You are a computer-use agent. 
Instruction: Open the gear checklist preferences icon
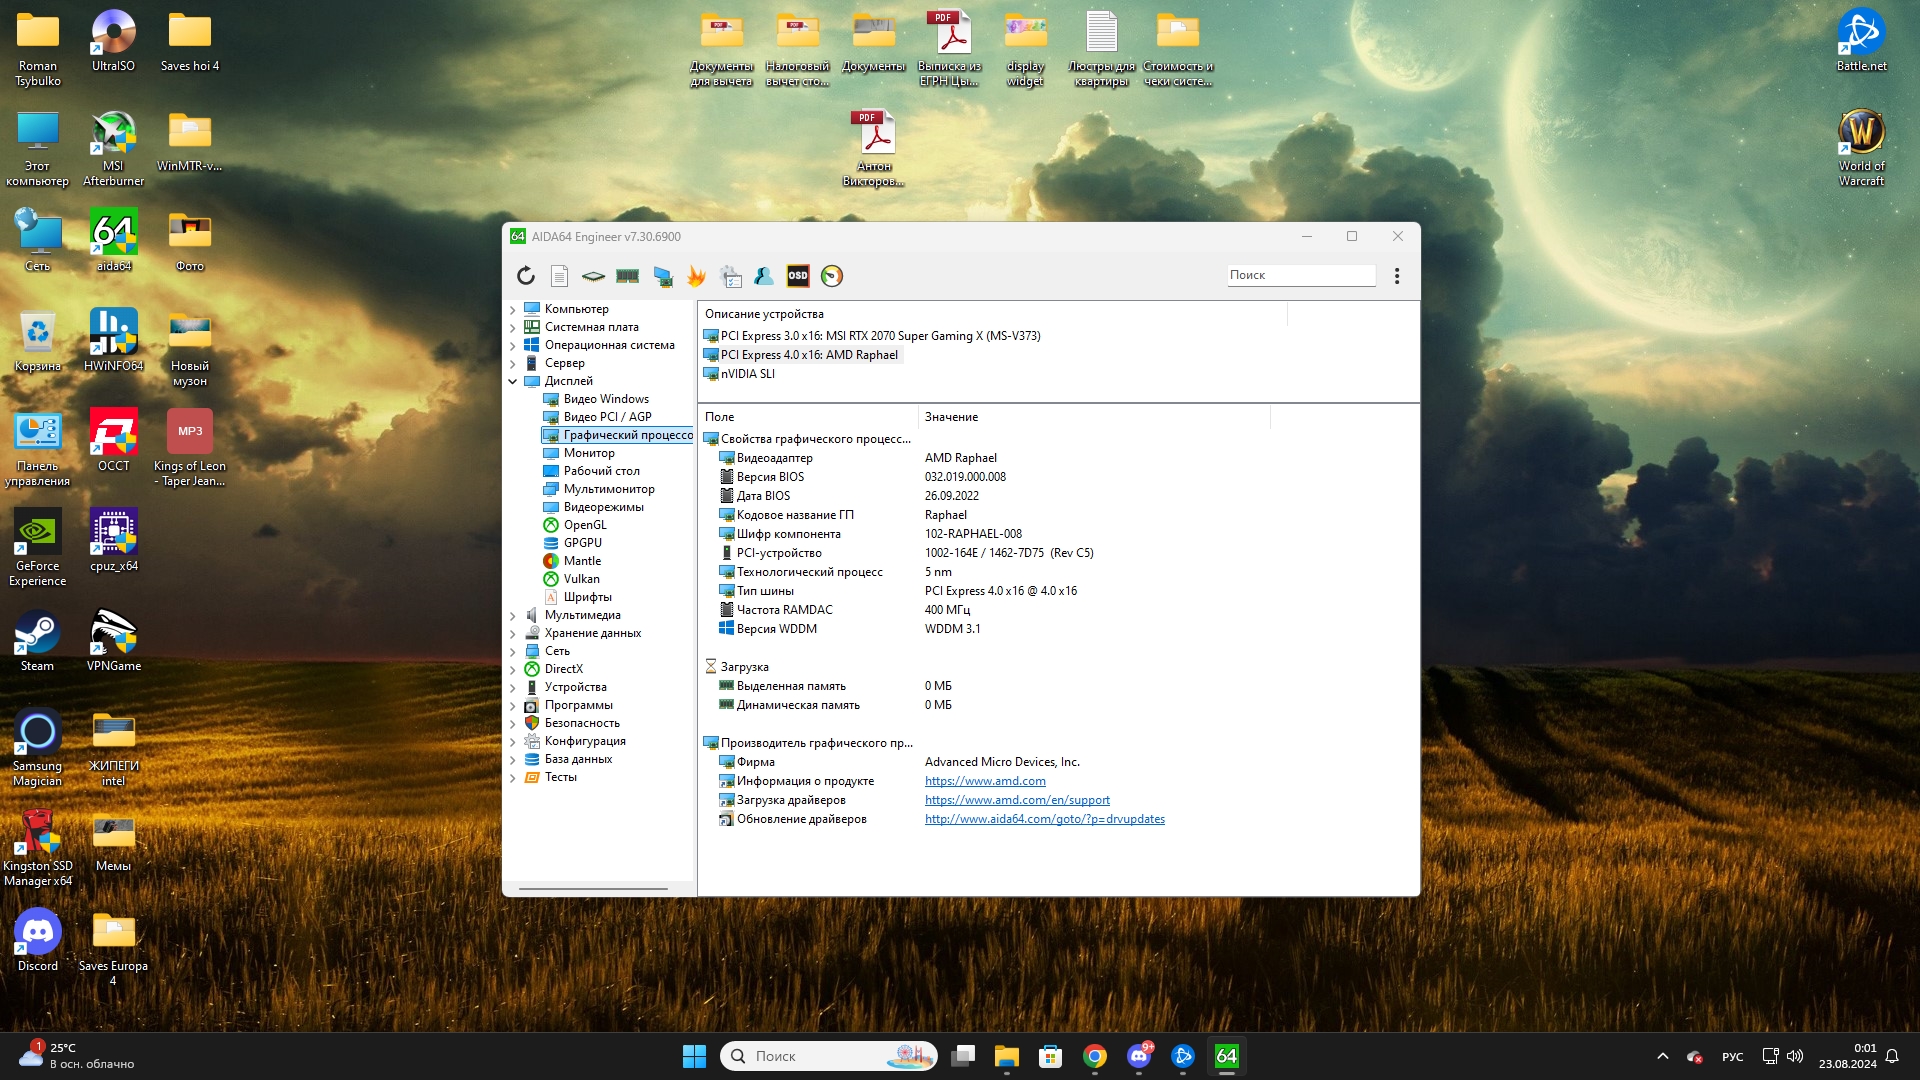[731, 276]
